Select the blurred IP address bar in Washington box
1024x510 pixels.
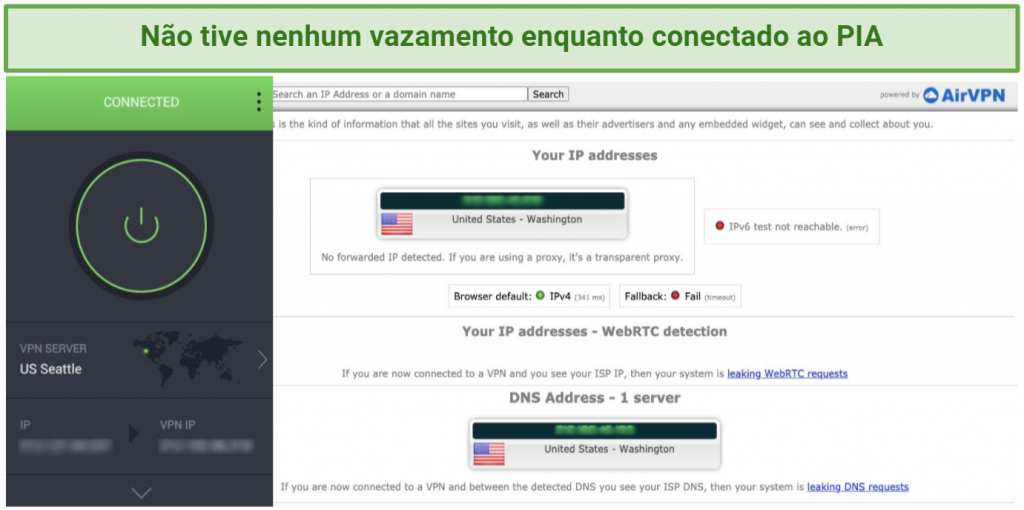pyautogui.click(x=502, y=200)
